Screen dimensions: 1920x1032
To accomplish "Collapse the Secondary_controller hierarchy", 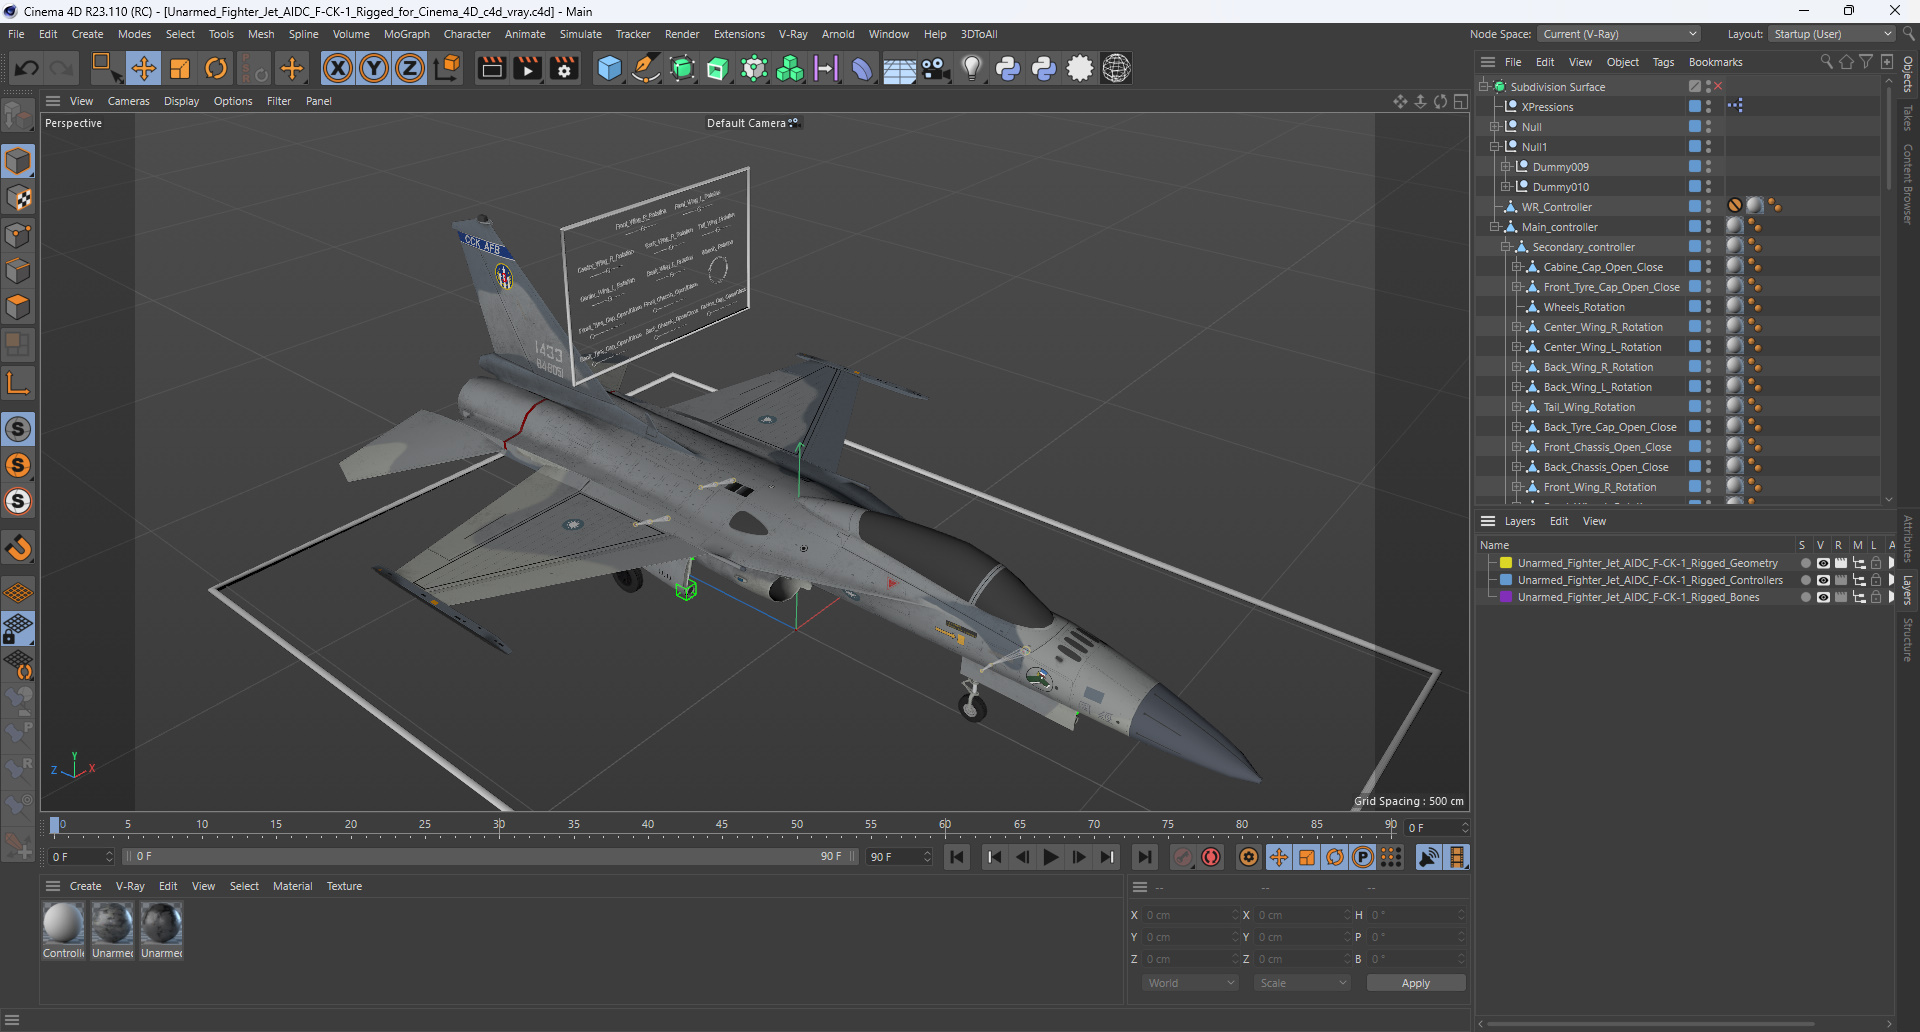I will [x=1506, y=247].
